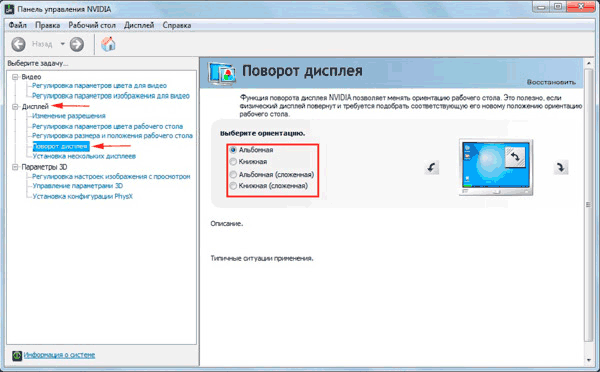
Task: Open the Справка menu
Action: pos(177,25)
